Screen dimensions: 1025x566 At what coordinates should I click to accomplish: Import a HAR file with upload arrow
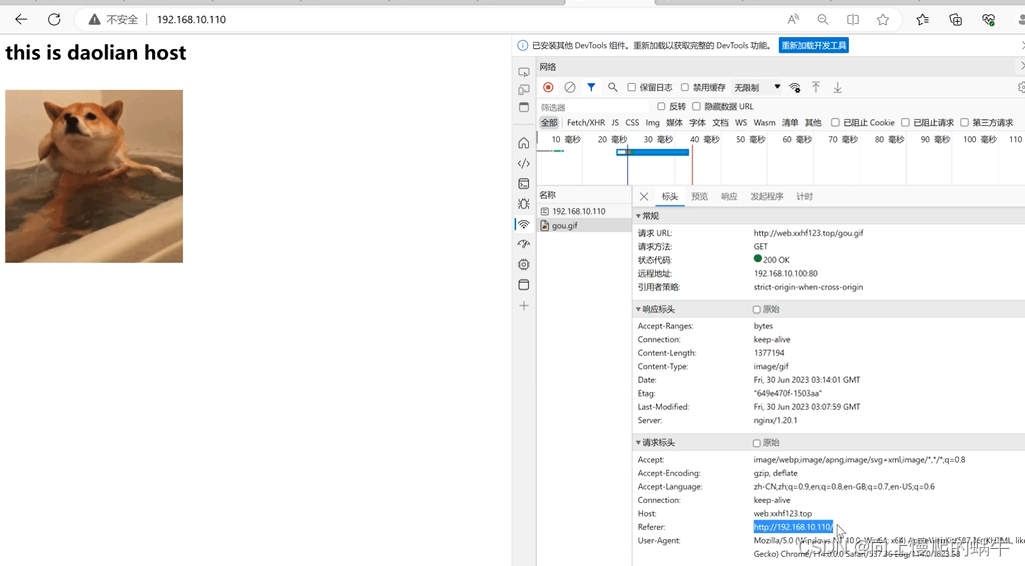click(816, 87)
